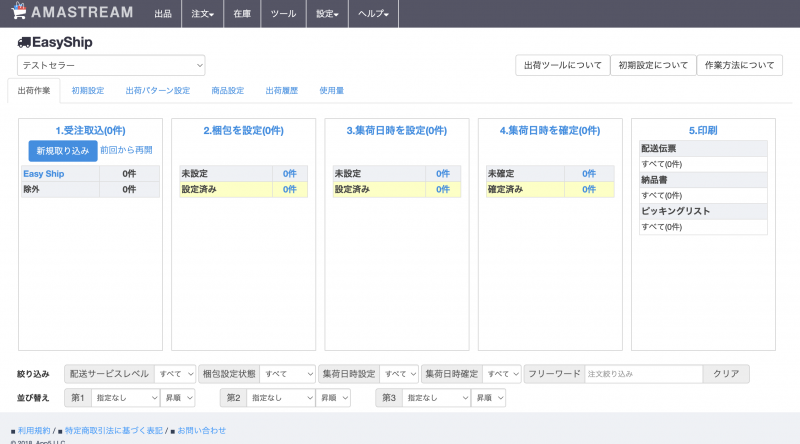Screen dimensions: 800x444
Task: Click 0件 in 集荷日時 未設定 row
Action: 443,174
